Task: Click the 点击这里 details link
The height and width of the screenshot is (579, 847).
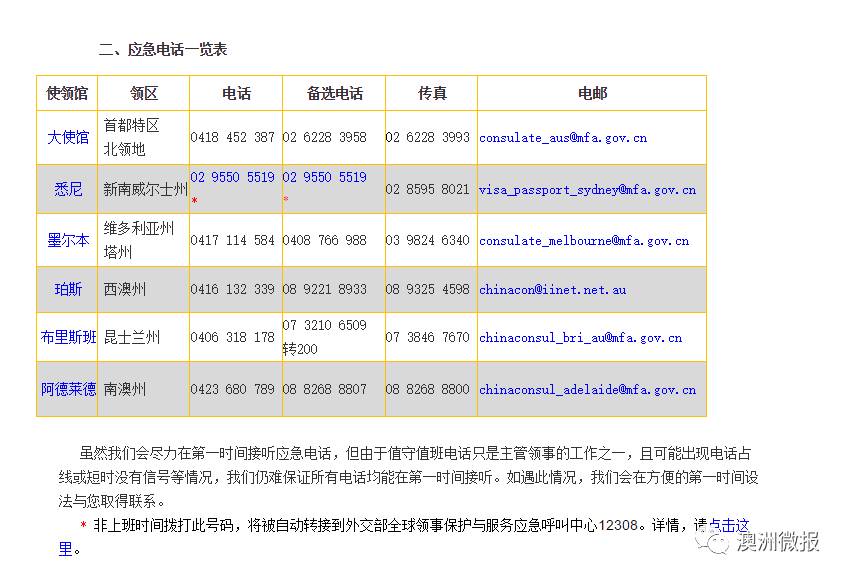Action: click(x=729, y=525)
